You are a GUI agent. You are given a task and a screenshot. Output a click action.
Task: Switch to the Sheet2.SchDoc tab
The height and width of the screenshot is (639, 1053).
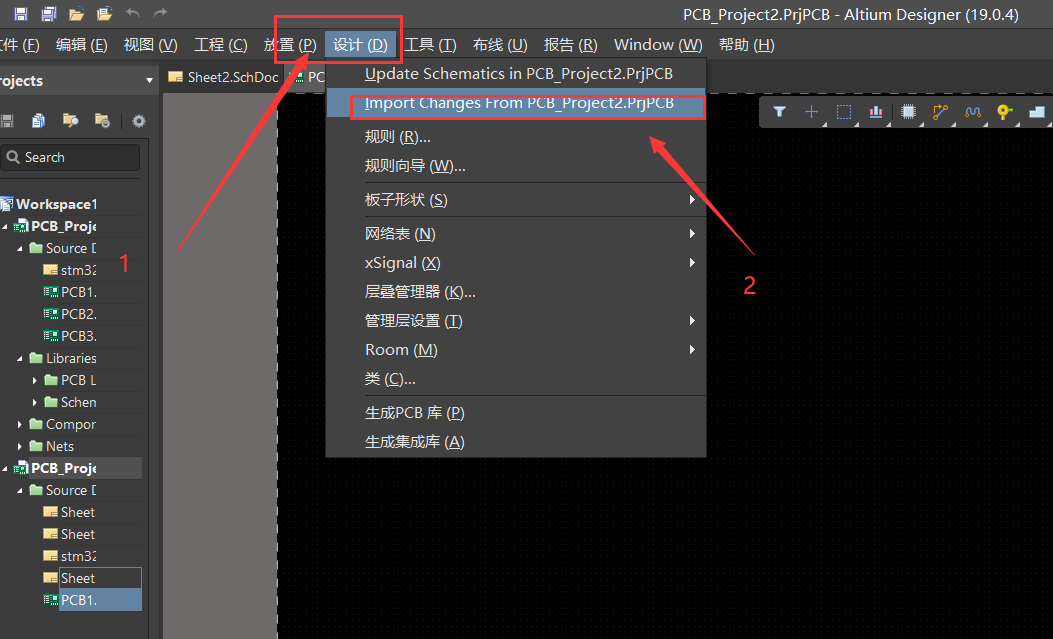(223, 77)
